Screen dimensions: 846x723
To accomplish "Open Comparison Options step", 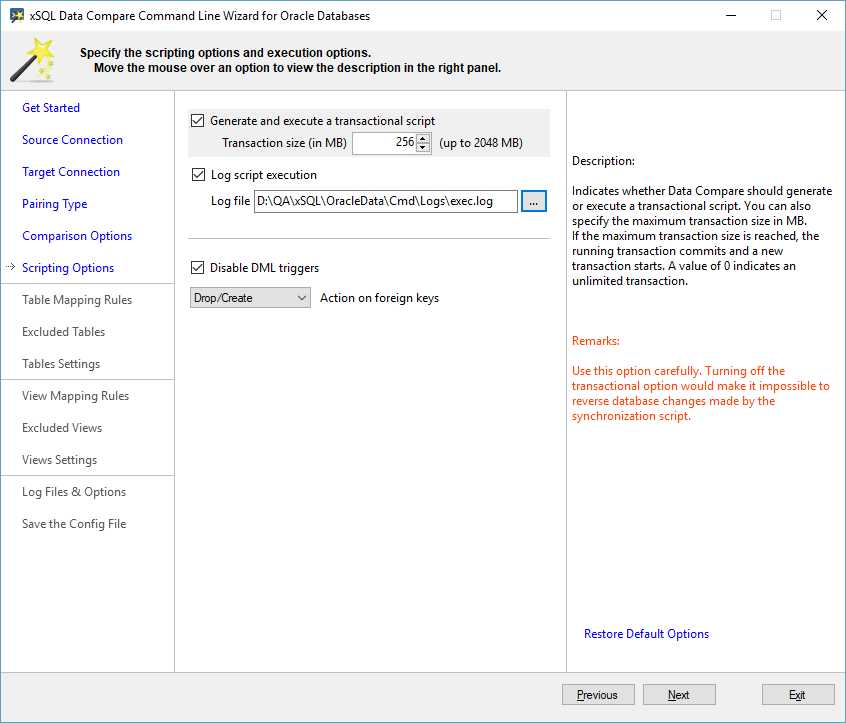I will point(77,236).
